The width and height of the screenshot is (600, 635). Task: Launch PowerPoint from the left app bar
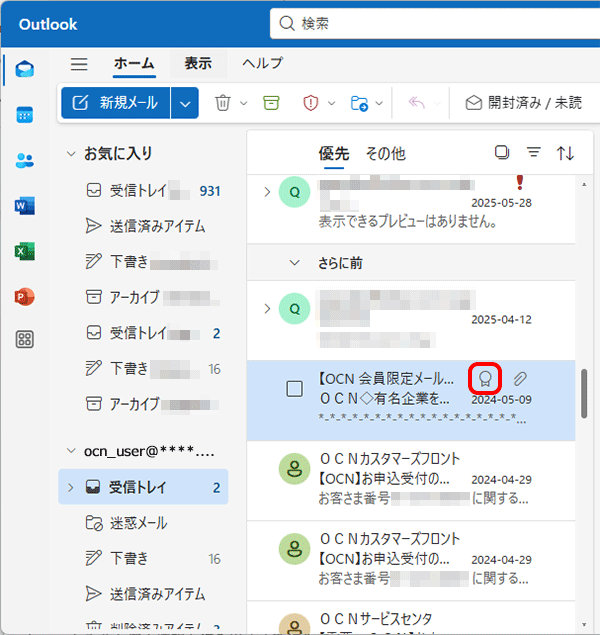click(25, 297)
